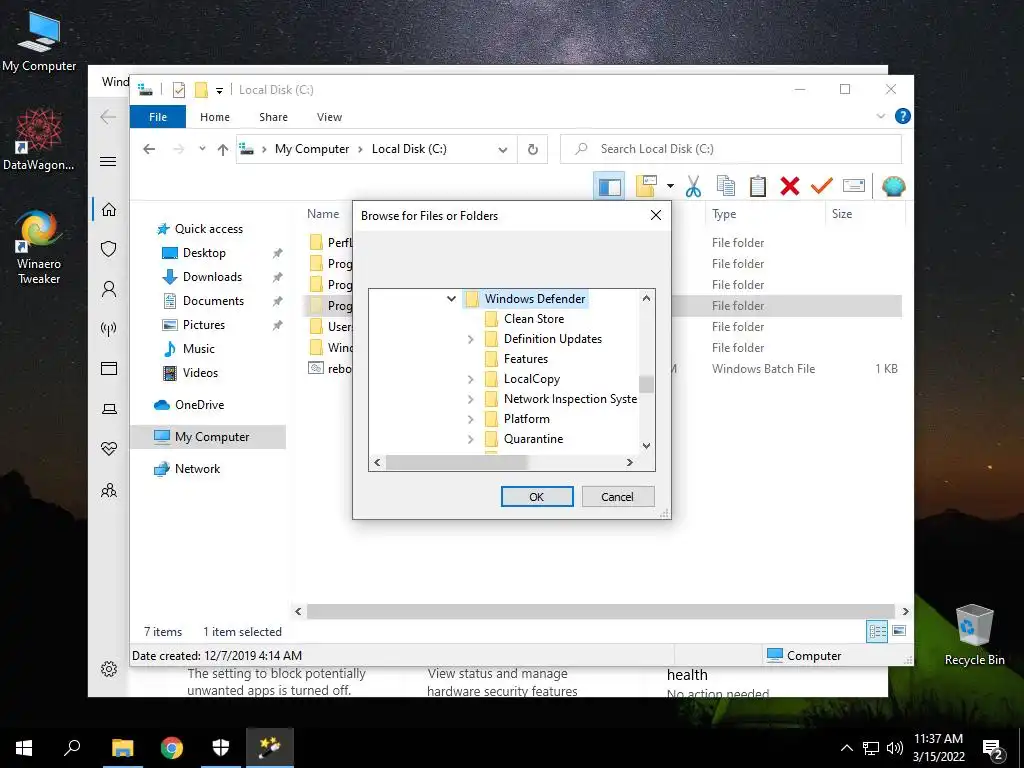1024x768 pixels.
Task: Click the Explorer help question mark
Action: [903, 116]
